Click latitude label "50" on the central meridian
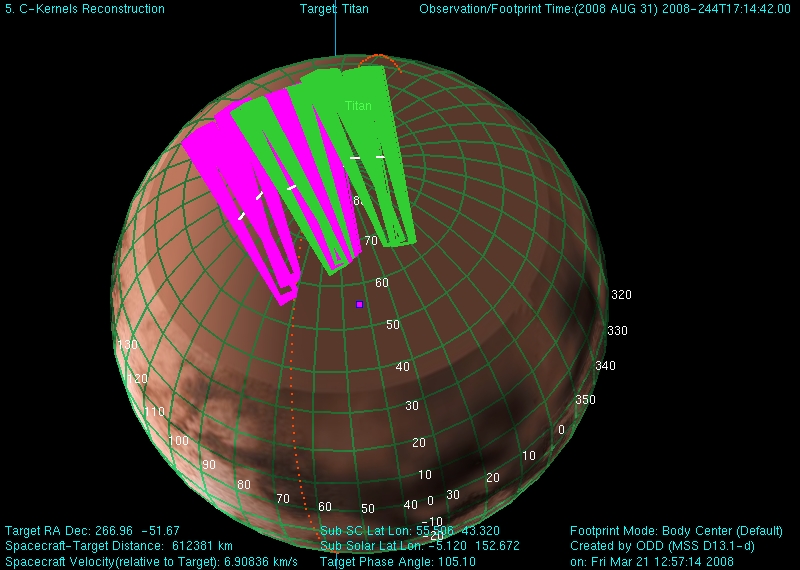The width and height of the screenshot is (800, 570). [x=393, y=325]
